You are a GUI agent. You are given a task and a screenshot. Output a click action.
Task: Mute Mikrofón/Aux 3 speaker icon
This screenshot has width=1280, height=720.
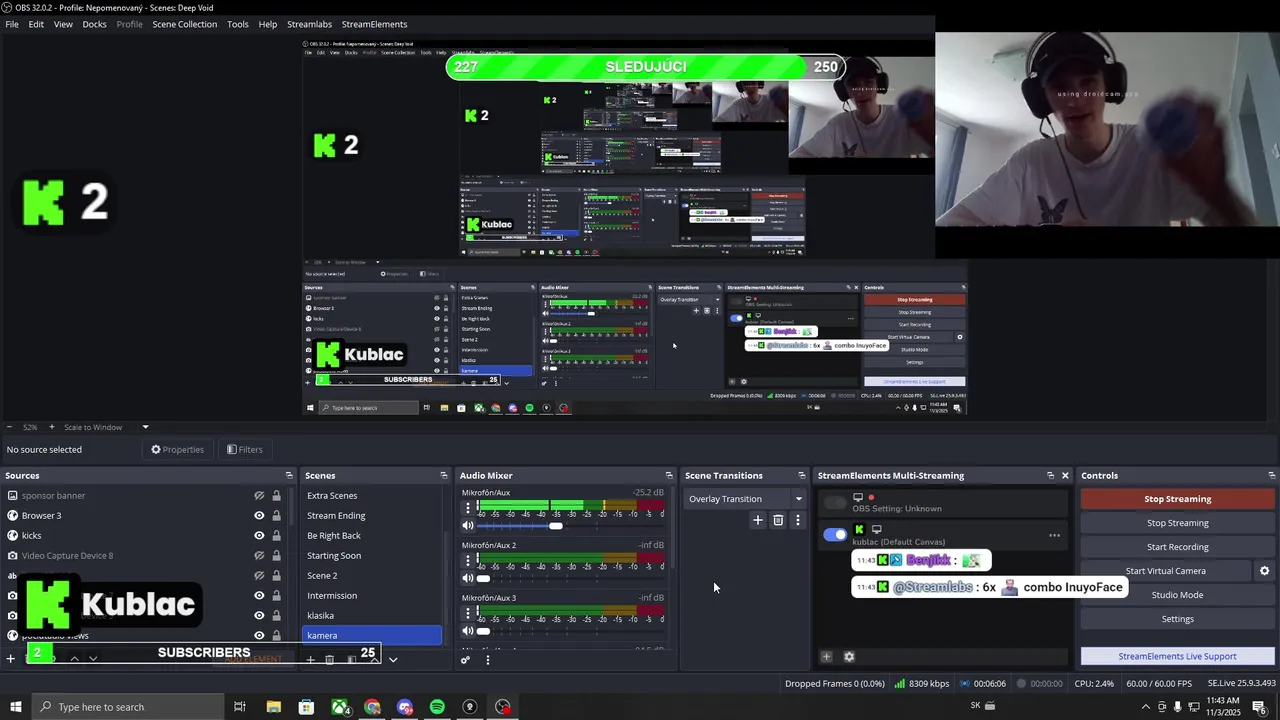coord(467,631)
